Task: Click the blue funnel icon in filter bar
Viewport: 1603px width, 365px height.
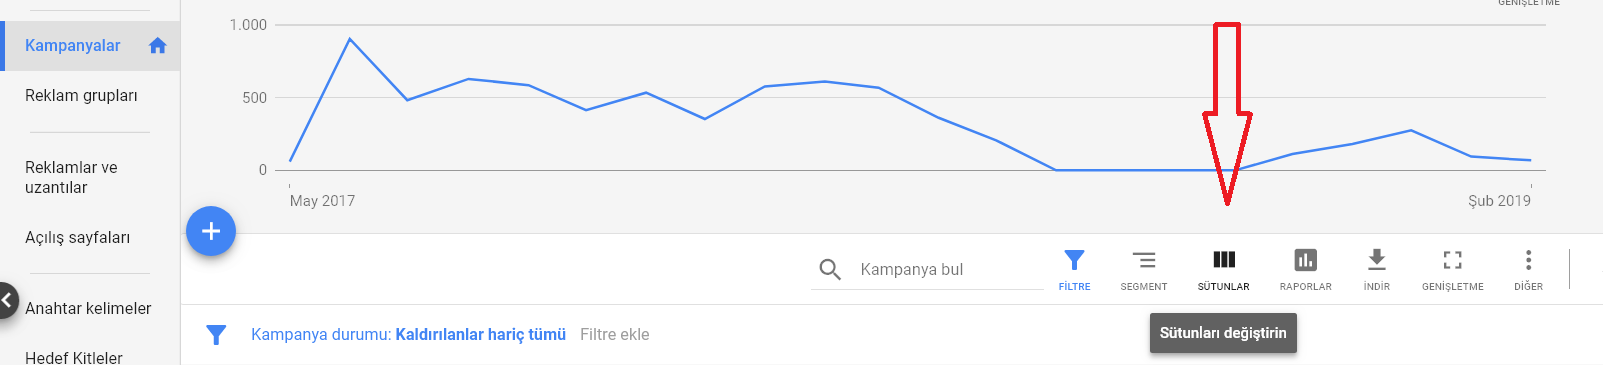Action: tap(216, 335)
